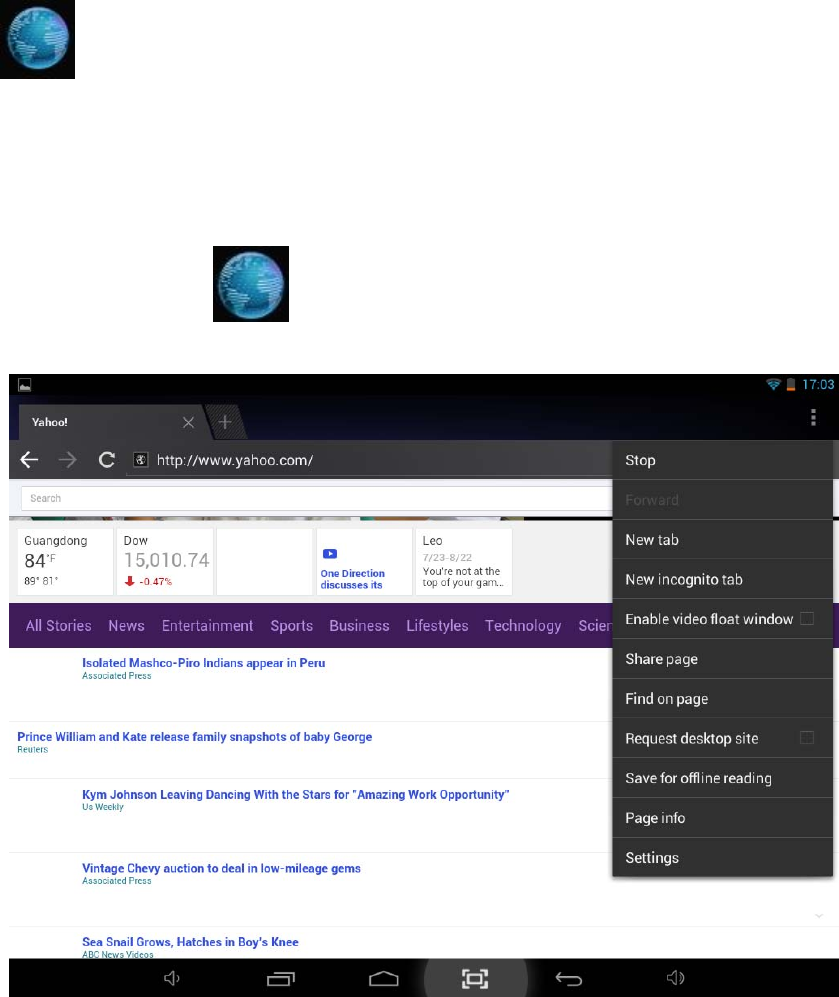The height and width of the screenshot is (997, 839).
Task: Check Enable video float window box
Action: [807, 619]
